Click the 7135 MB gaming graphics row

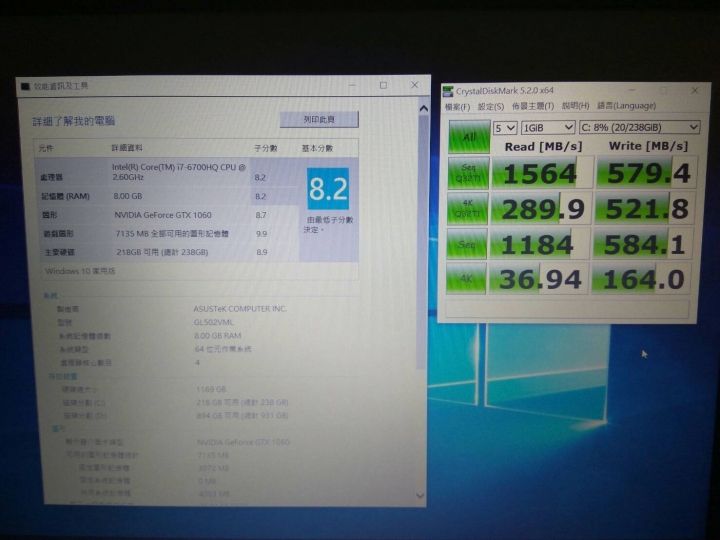click(x=167, y=233)
